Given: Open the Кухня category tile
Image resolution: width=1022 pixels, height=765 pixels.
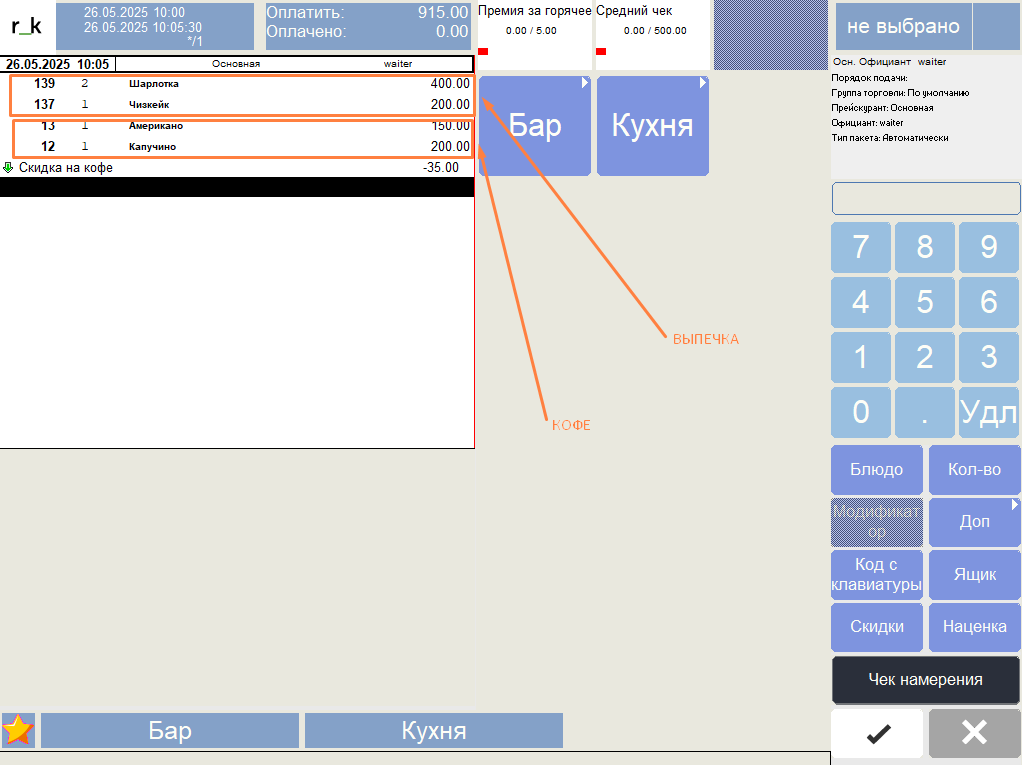Looking at the screenshot, I should click(x=652, y=126).
